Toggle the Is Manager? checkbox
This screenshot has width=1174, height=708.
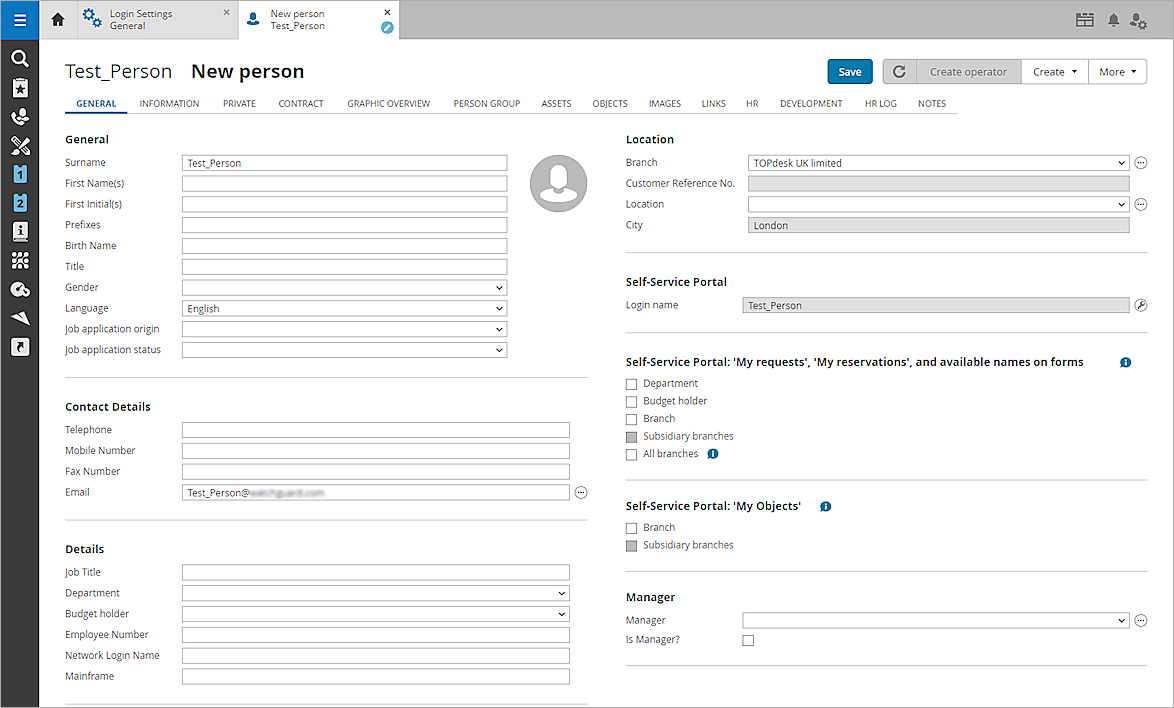tap(748, 640)
